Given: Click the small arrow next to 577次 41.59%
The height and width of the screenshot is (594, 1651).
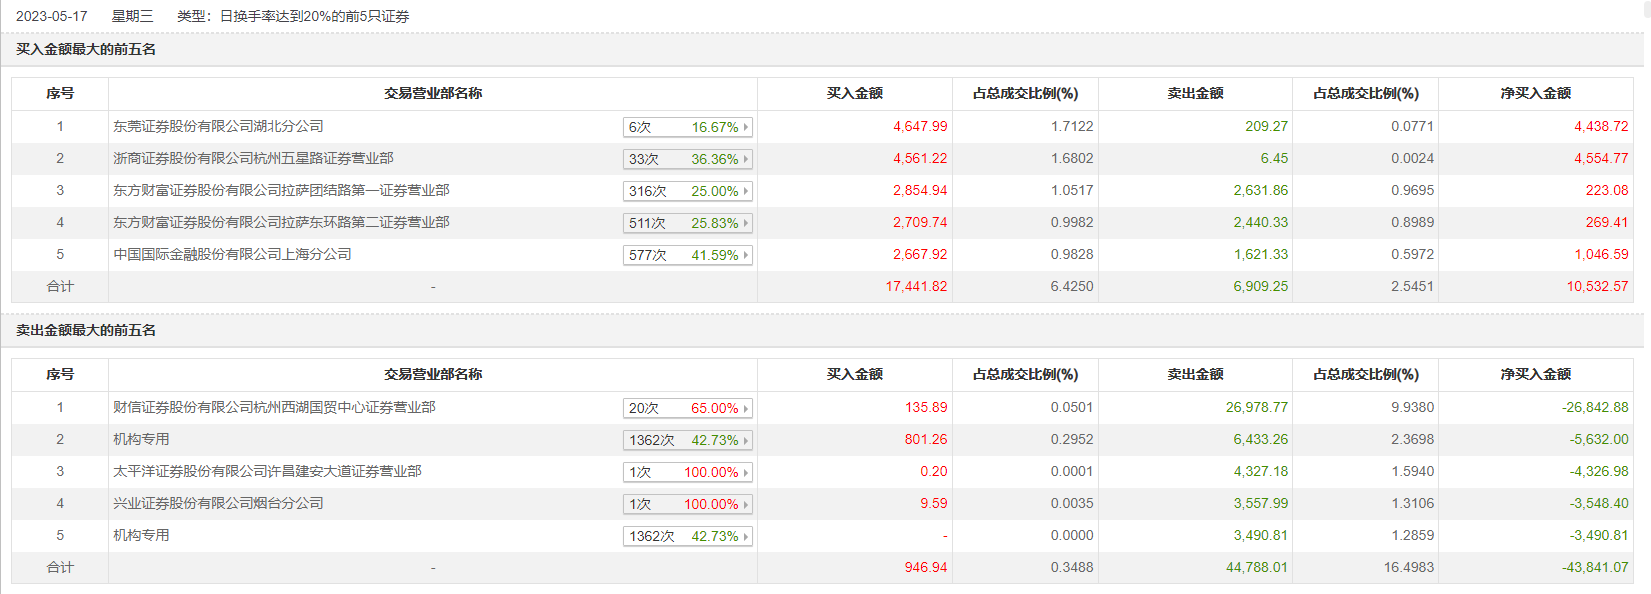Looking at the screenshot, I should pyautogui.click(x=746, y=255).
